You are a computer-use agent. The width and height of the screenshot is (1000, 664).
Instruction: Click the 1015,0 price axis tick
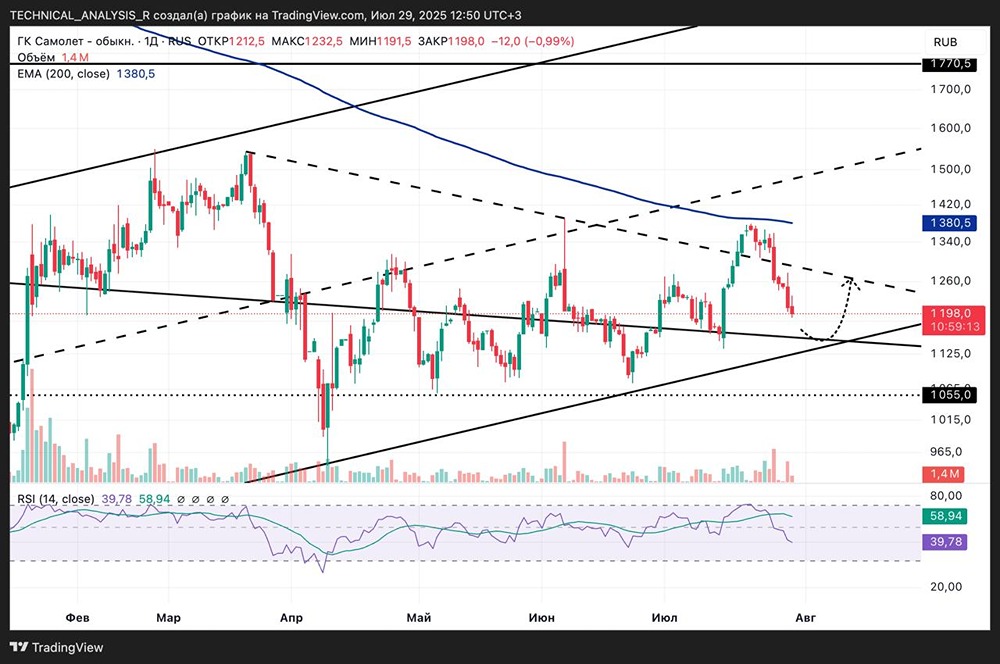950,420
